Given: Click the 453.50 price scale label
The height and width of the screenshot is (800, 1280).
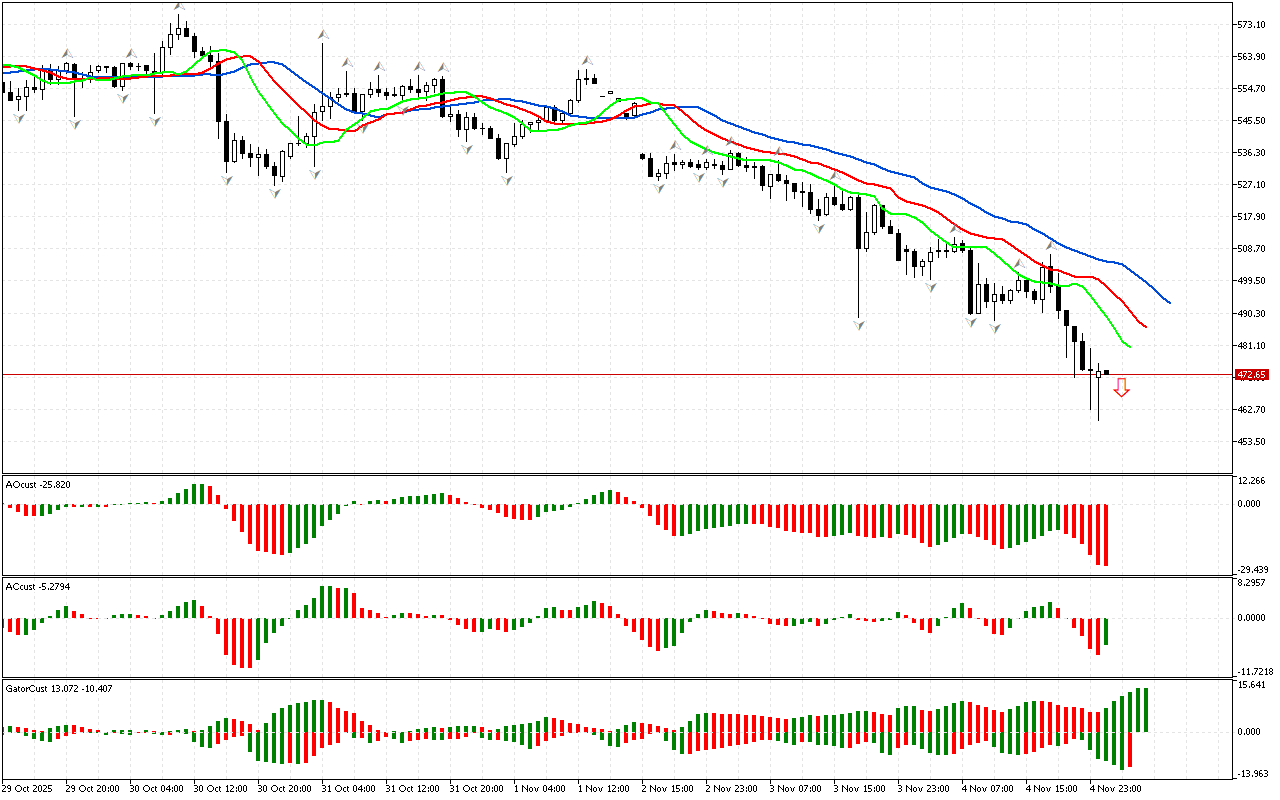Looking at the screenshot, I should click(1252, 441).
